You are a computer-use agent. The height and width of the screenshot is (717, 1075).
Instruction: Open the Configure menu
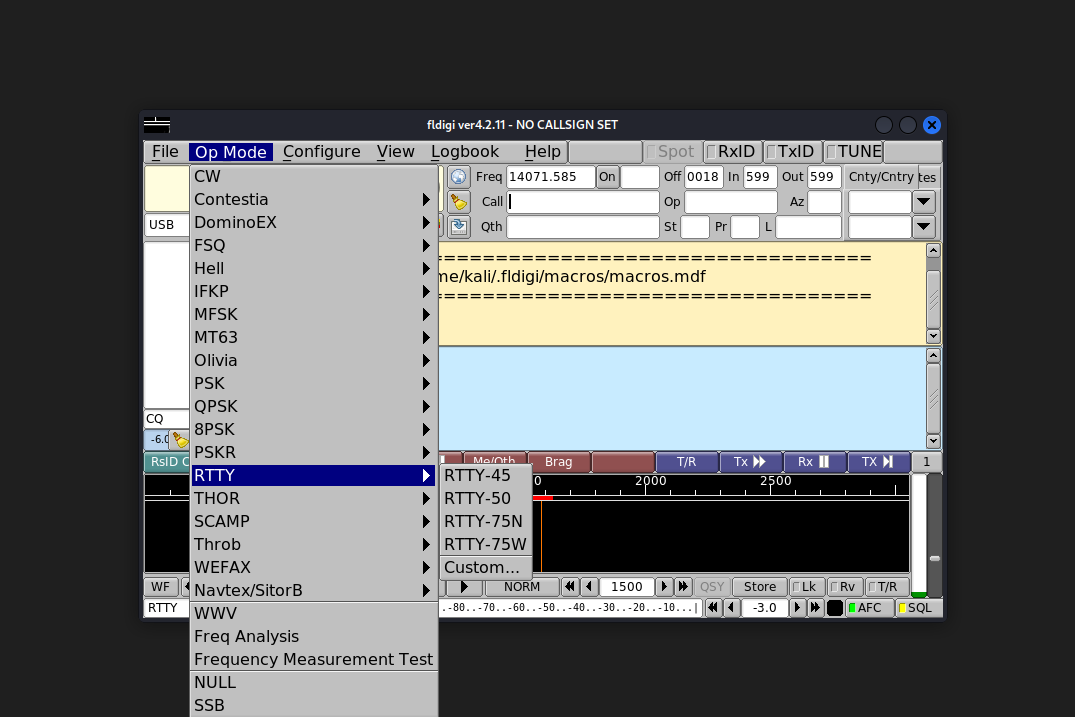coord(322,151)
